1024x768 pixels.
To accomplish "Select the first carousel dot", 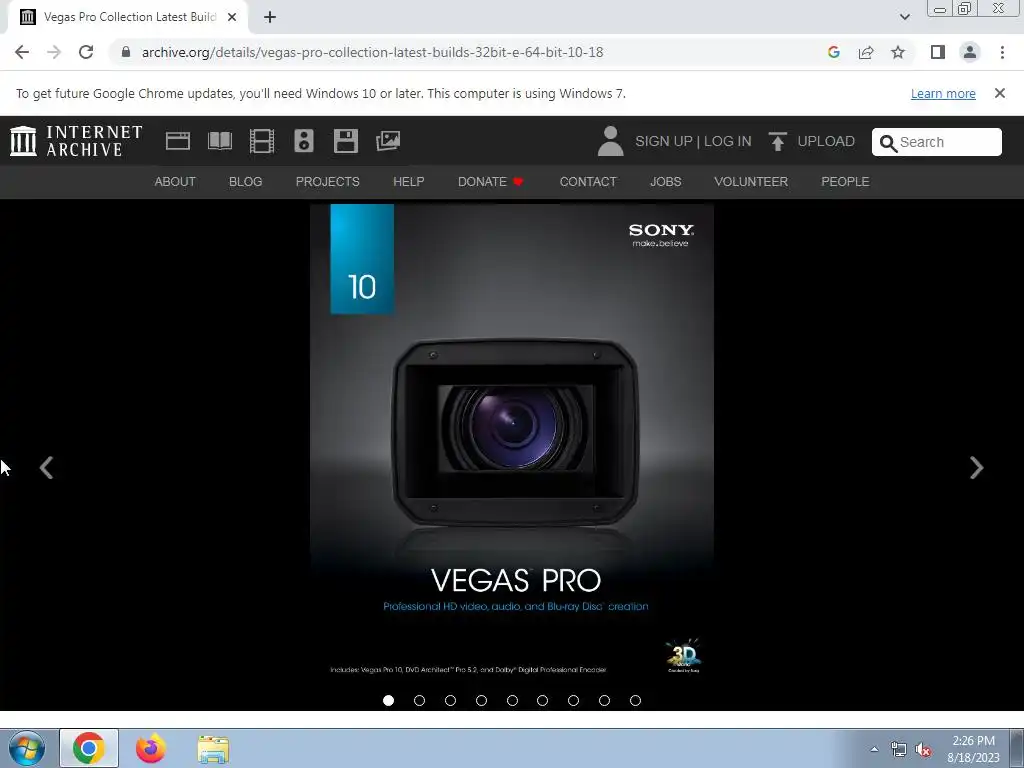I will pyautogui.click(x=389, y=701).
